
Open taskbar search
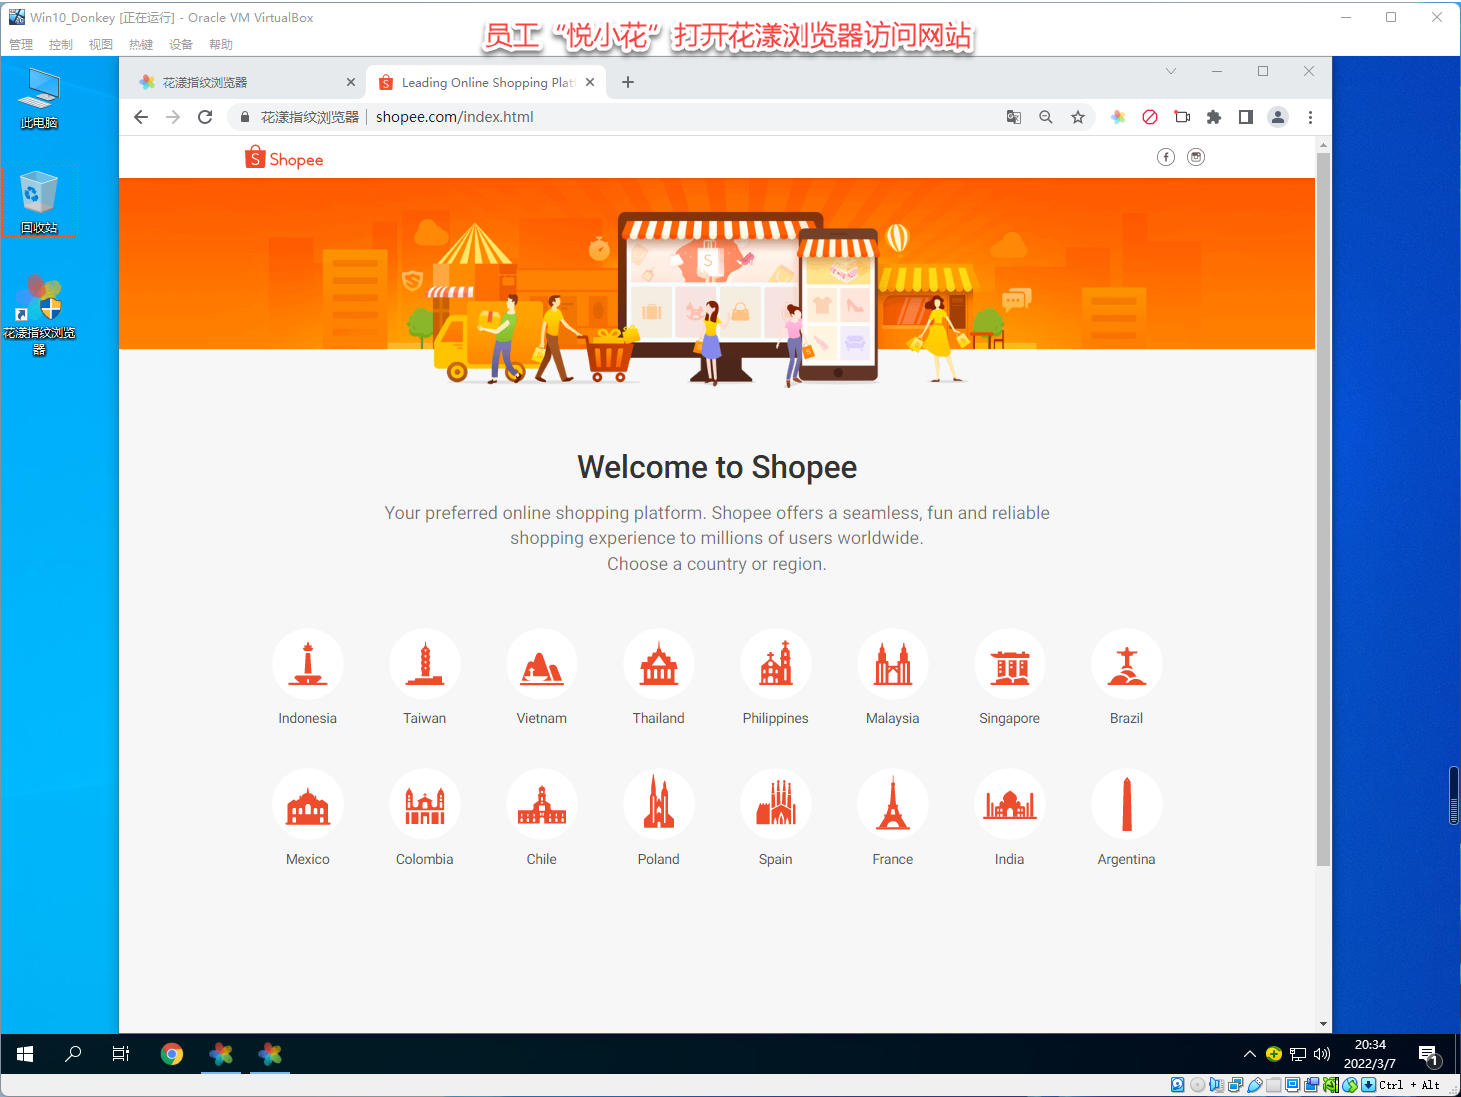[73, 1054]
